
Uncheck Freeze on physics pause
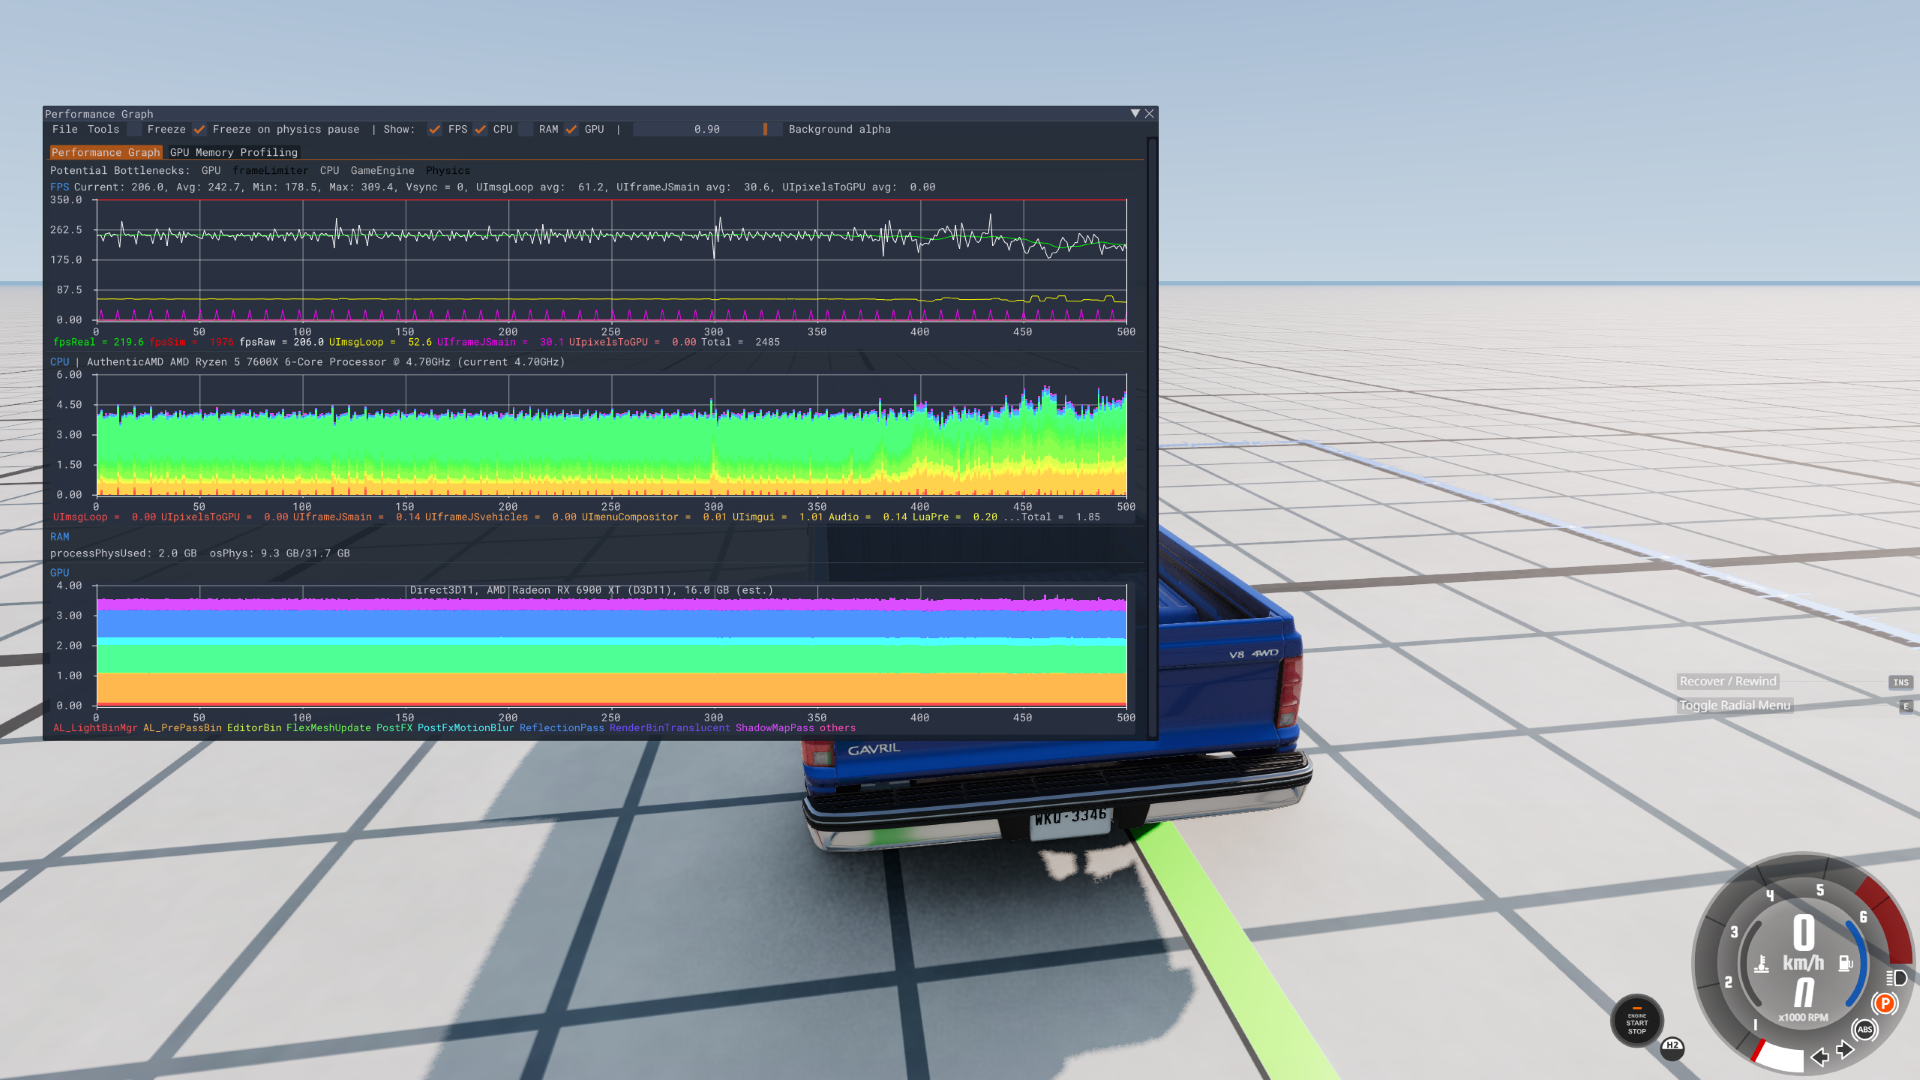(200, 129)
